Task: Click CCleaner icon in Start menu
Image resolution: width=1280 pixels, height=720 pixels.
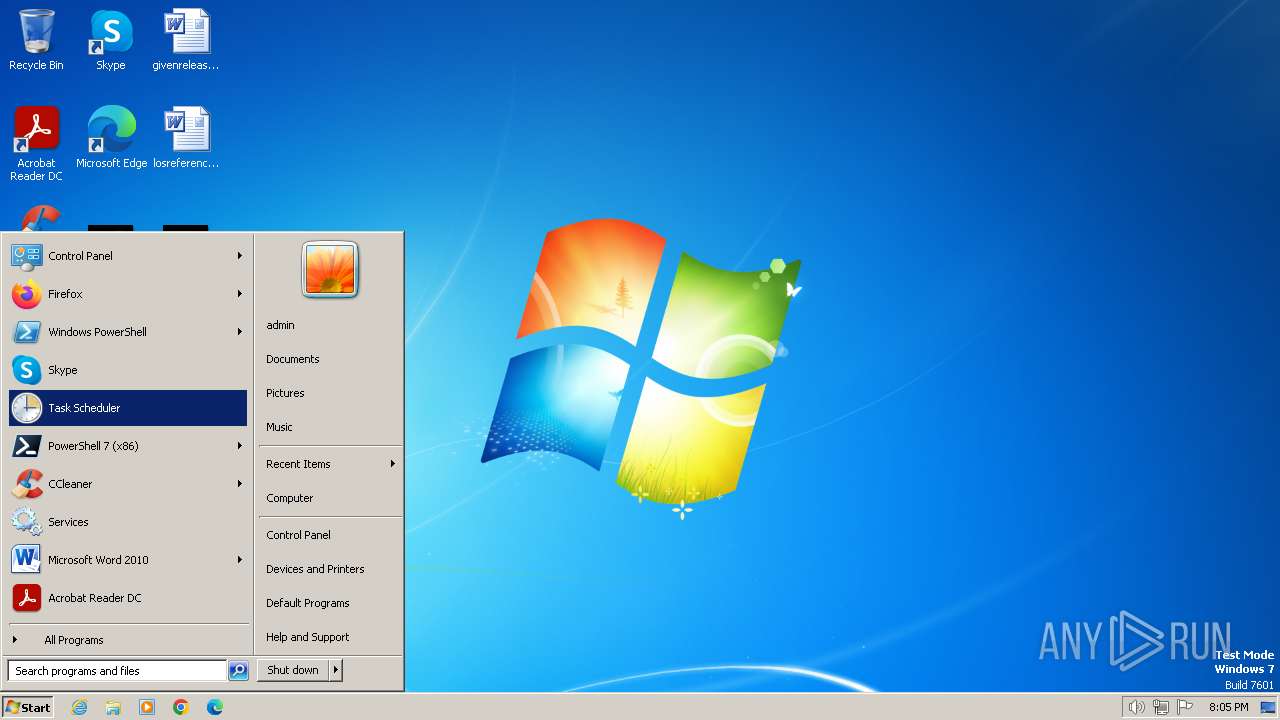Action: pos(26,484)
